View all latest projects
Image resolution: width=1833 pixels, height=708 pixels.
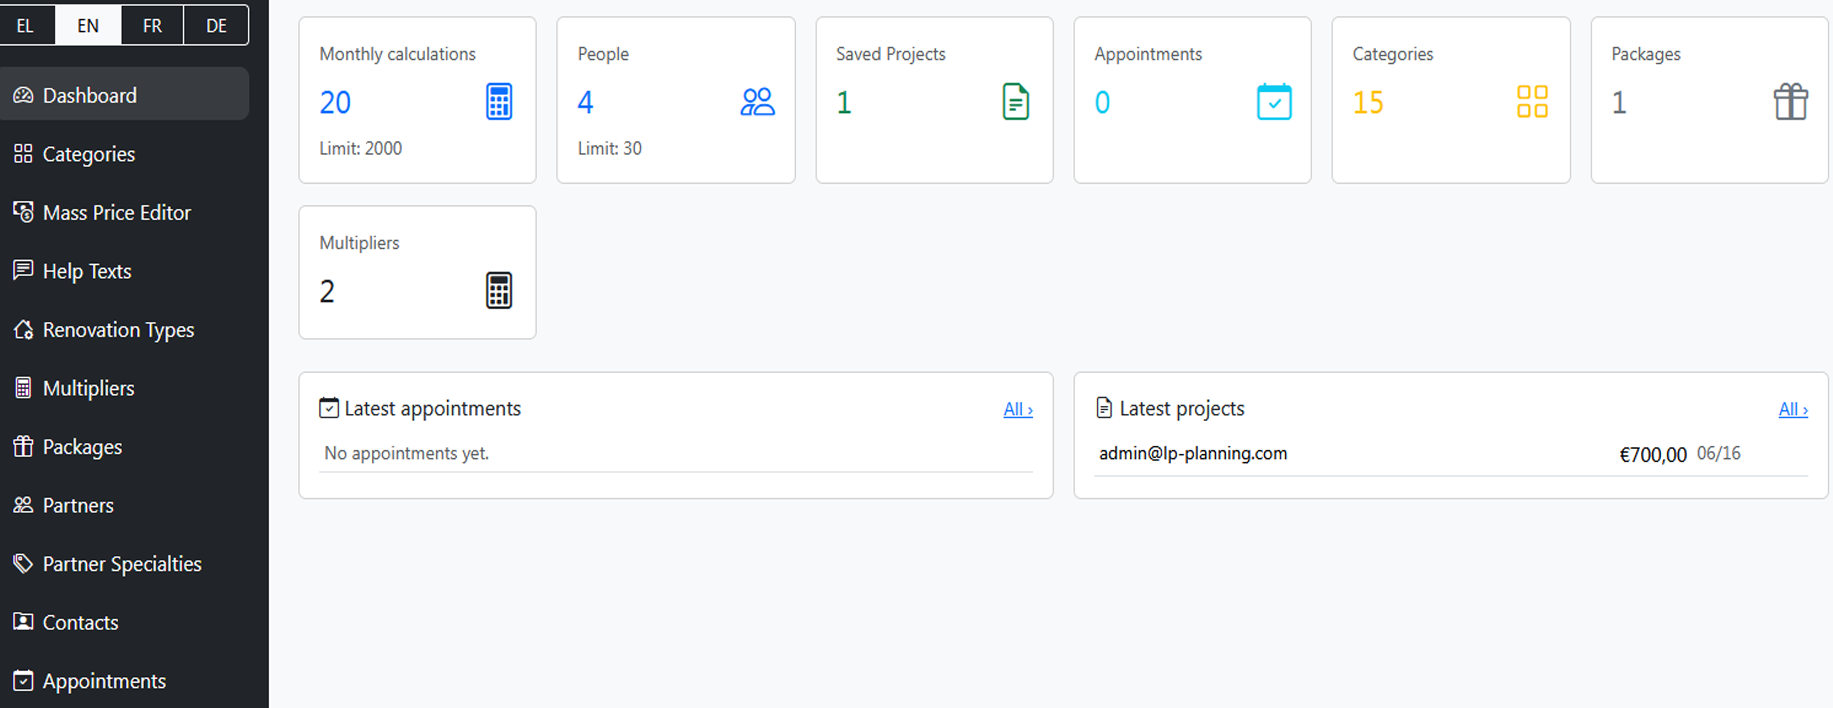click(1793, 409)
